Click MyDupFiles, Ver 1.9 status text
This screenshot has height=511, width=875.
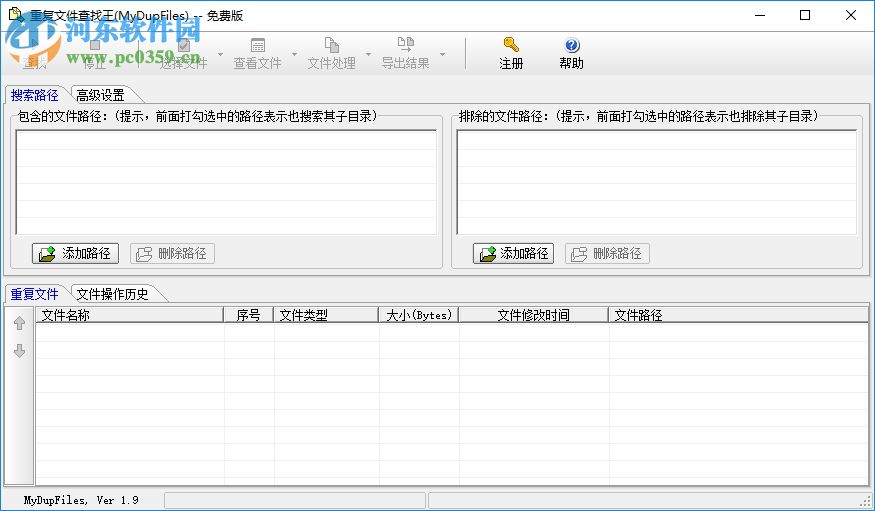coord(81,500)
